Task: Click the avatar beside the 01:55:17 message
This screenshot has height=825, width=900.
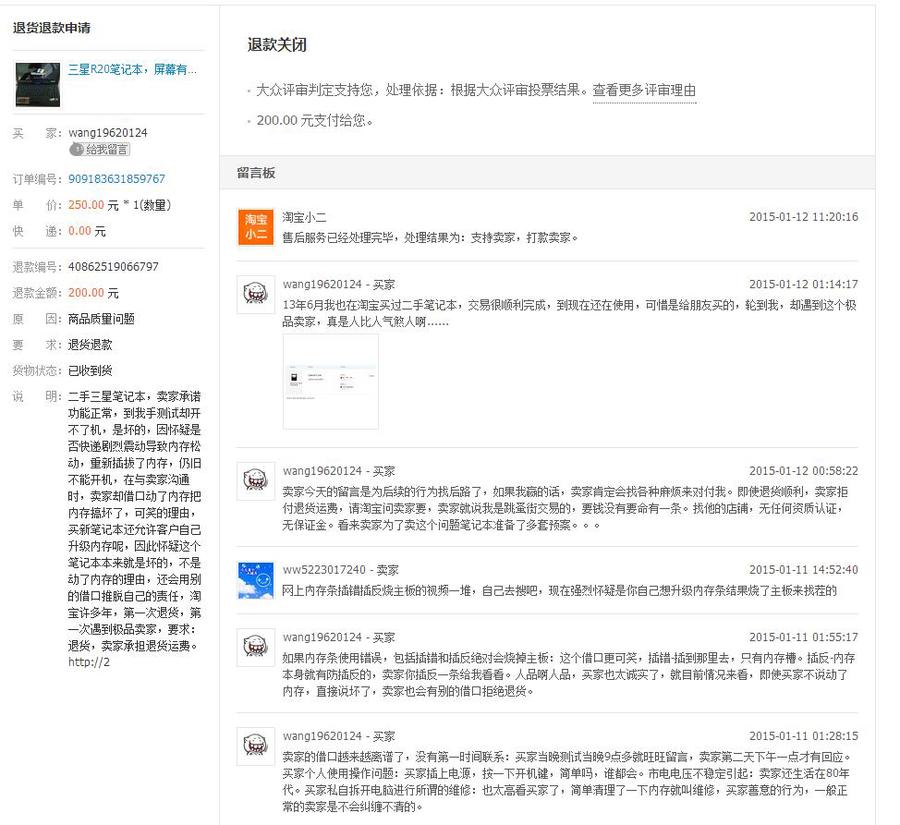Action: pos(255,647)
